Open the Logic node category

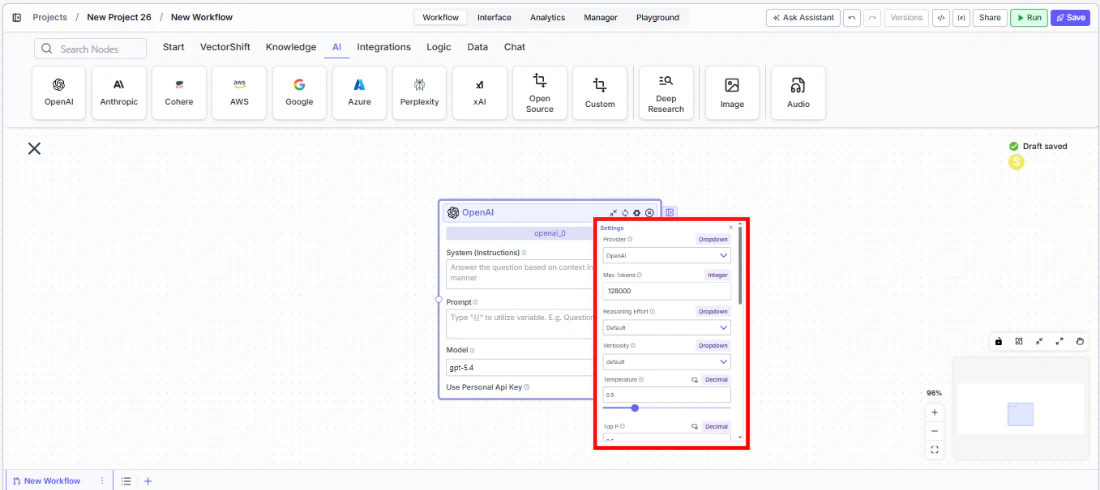(x=439, y=47)
